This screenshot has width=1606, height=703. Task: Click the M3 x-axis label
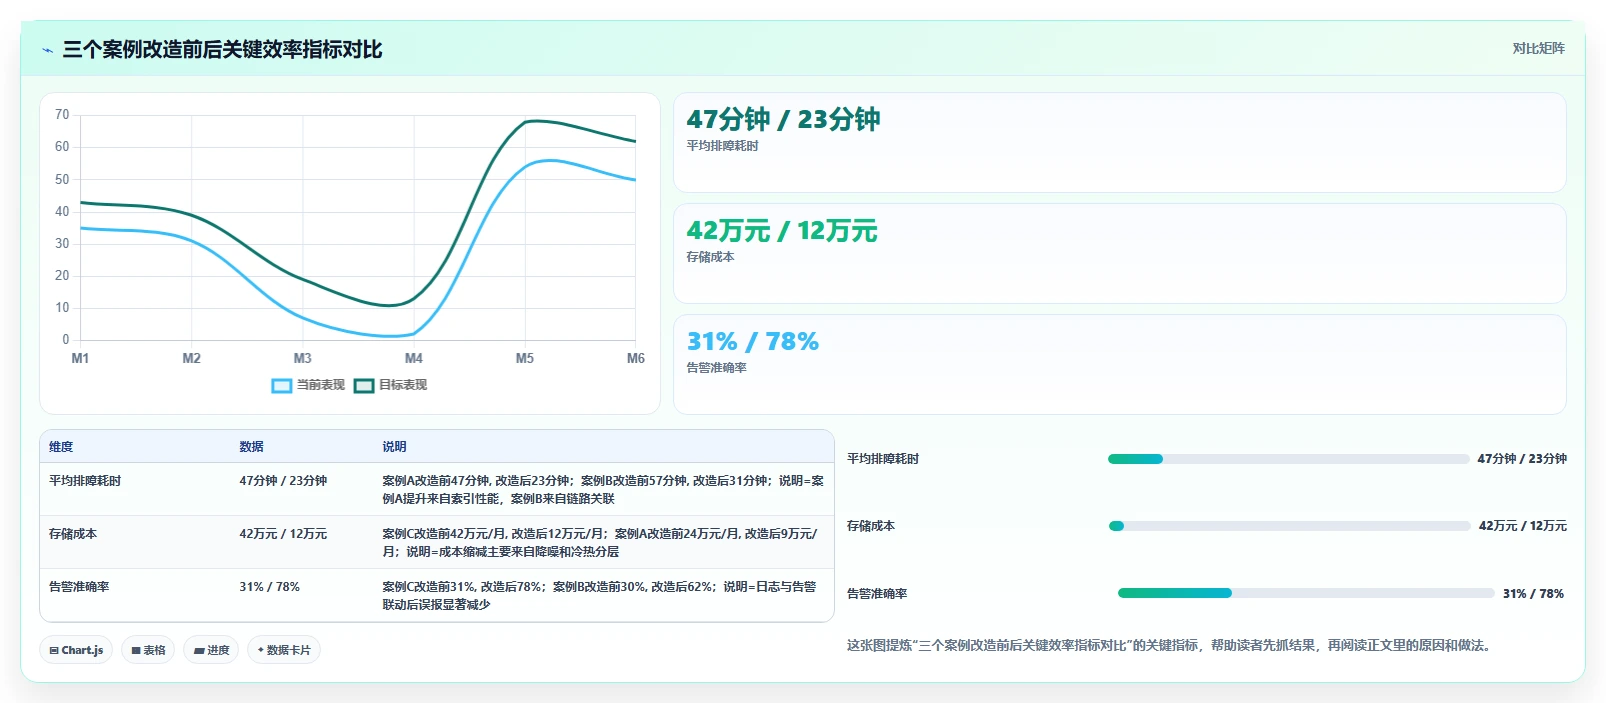(302, 358)
